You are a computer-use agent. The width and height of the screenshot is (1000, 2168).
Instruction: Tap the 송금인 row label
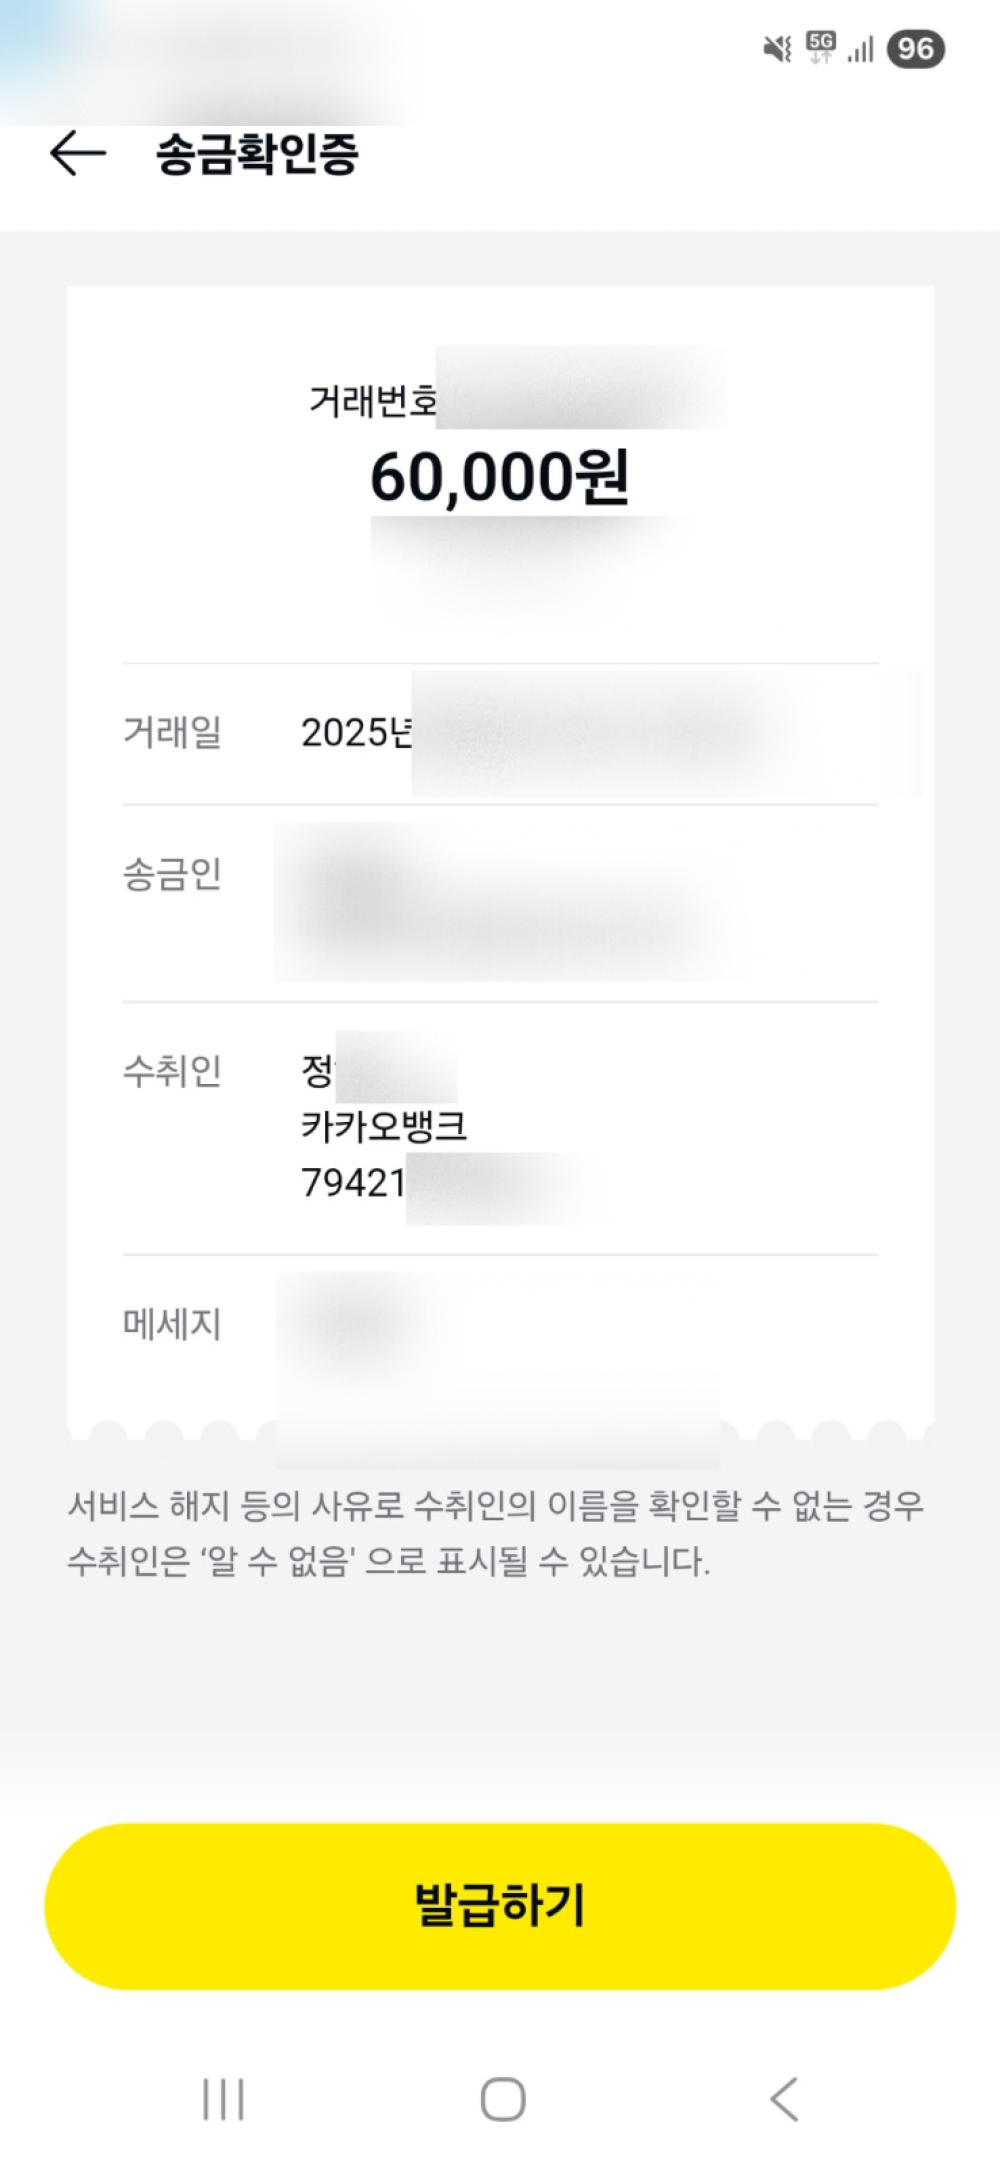coord(172,874)
